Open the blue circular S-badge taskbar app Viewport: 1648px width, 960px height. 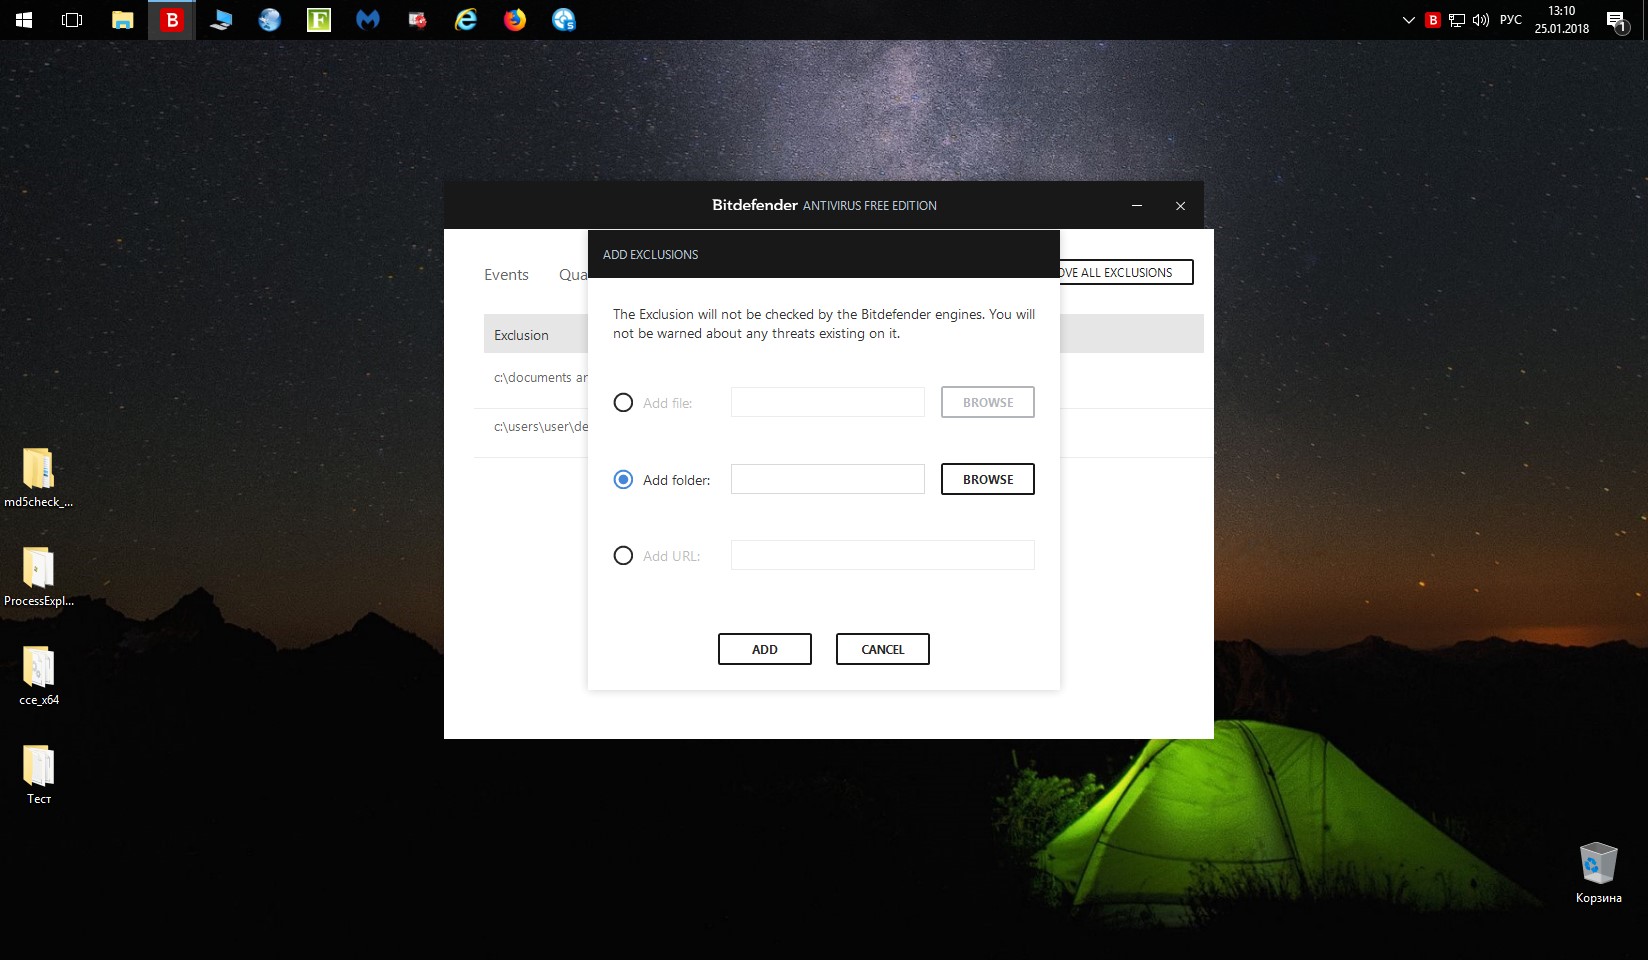pos(564,20)
